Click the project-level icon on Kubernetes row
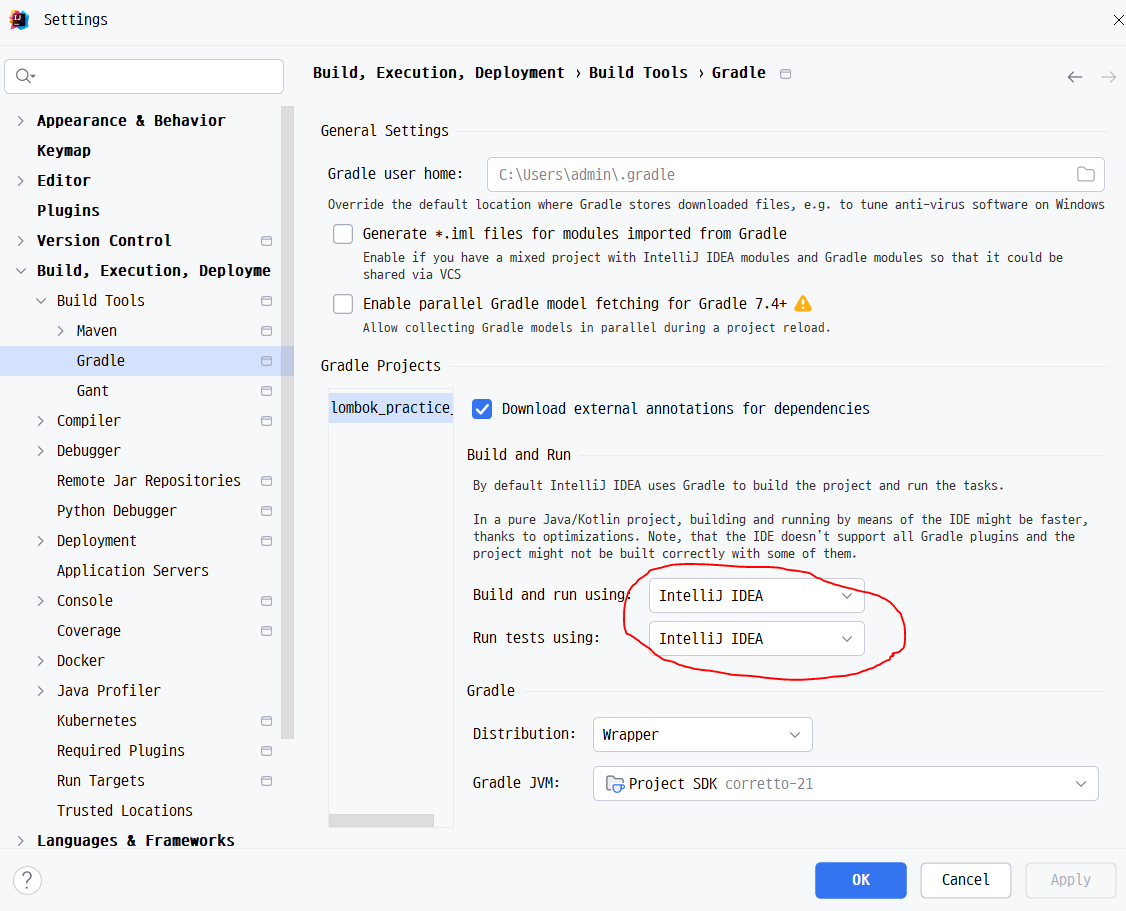 [266, 721]
